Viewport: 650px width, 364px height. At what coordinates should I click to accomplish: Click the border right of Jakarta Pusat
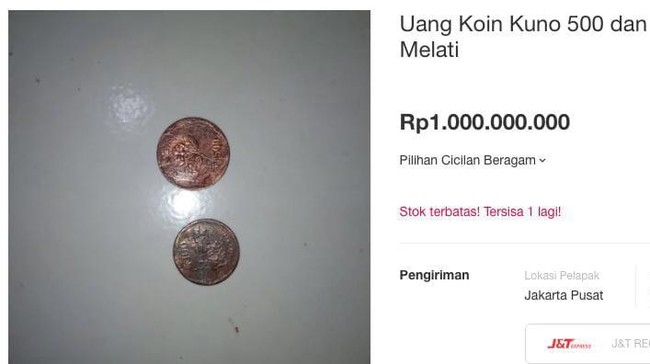(x=635, y=286)
